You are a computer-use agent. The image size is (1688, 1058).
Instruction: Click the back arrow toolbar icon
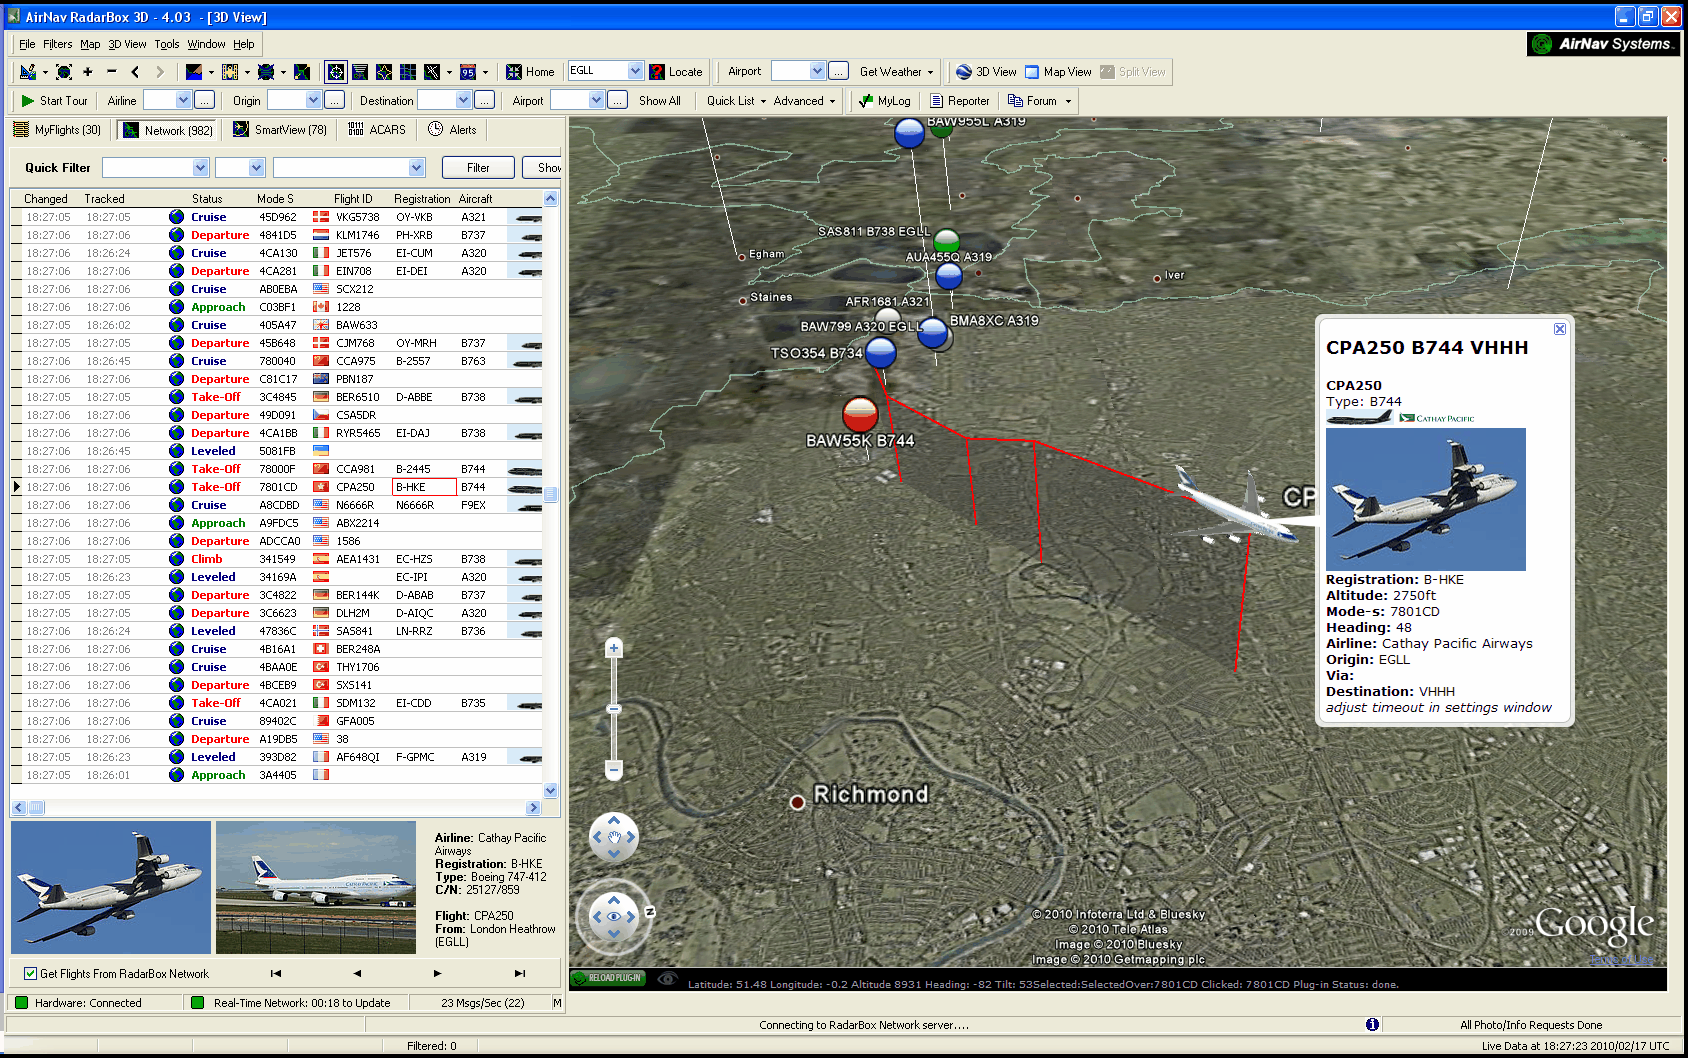[x=135, y=72]
